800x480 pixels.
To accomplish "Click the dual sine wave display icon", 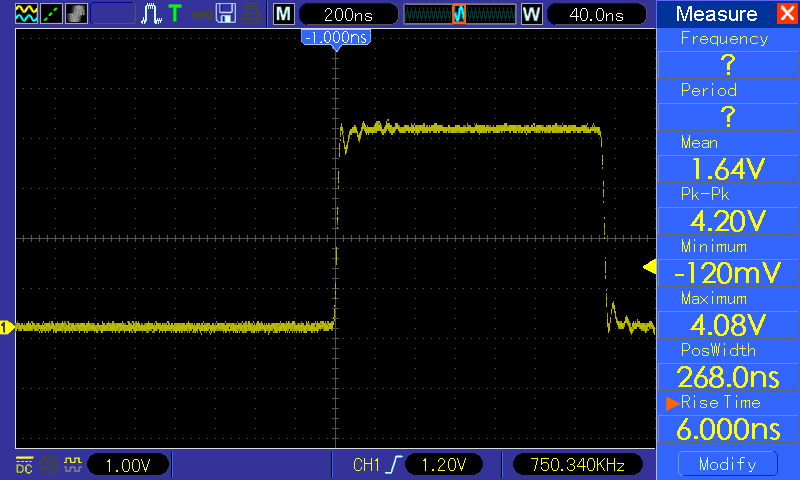I will point(26,14).
